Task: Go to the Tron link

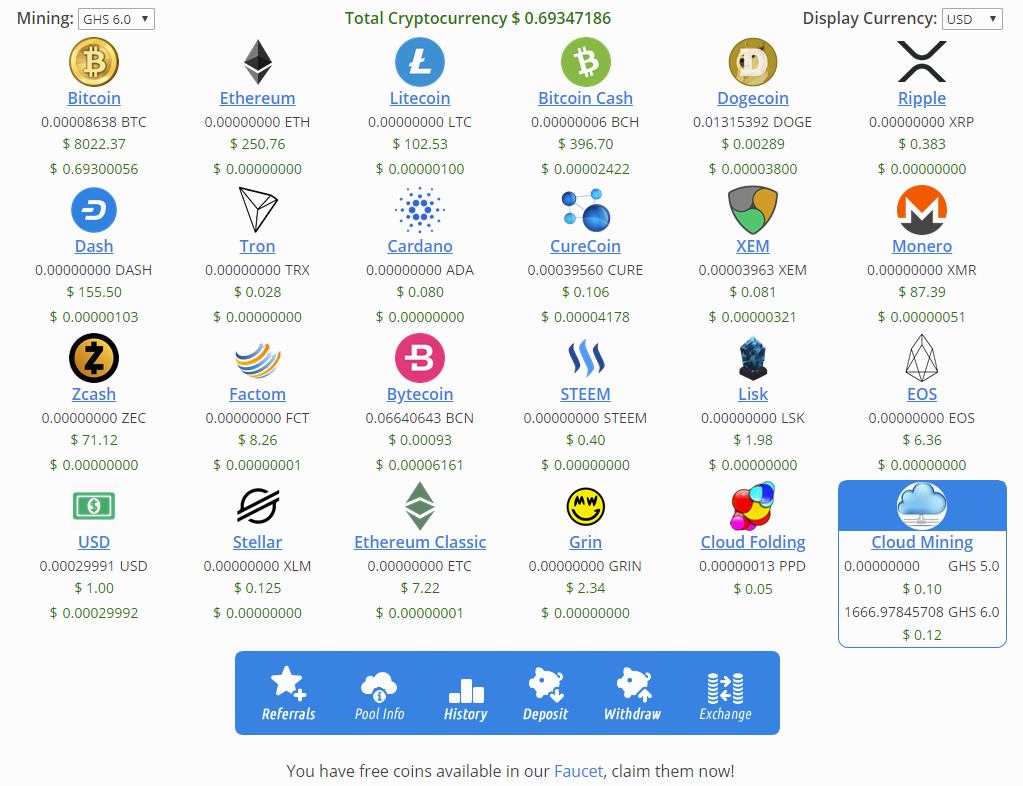Action: pos(258,247)
